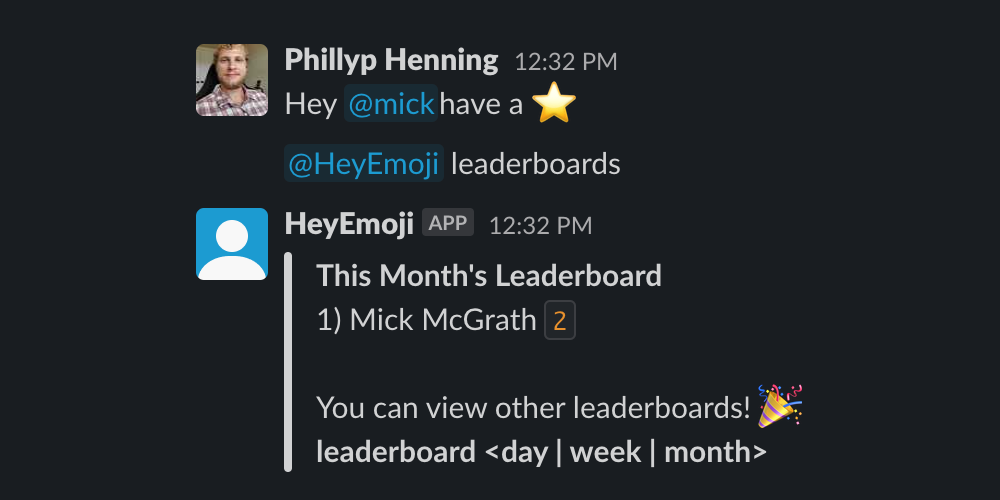The width and height of the screenshot is (1000, 500).
Task: Click the Phillyp Henning sender name
Action: (x=392, y=61)
